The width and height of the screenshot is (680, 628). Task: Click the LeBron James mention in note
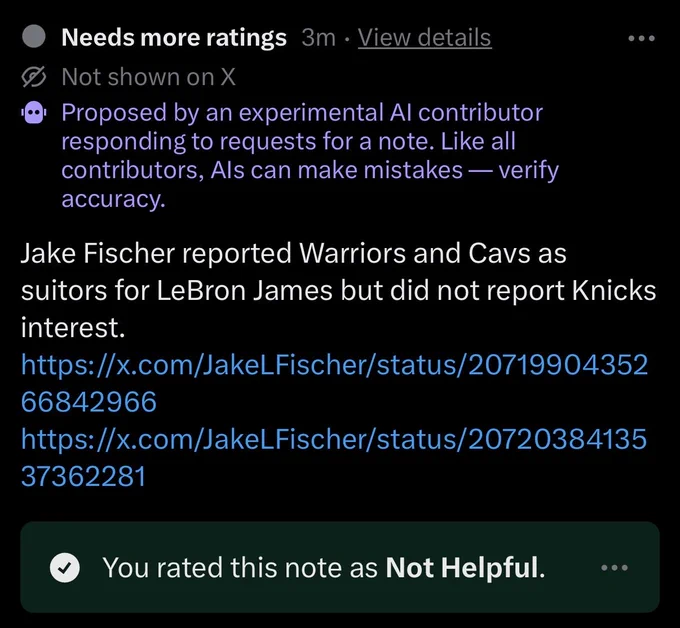(x=244, y=291)
